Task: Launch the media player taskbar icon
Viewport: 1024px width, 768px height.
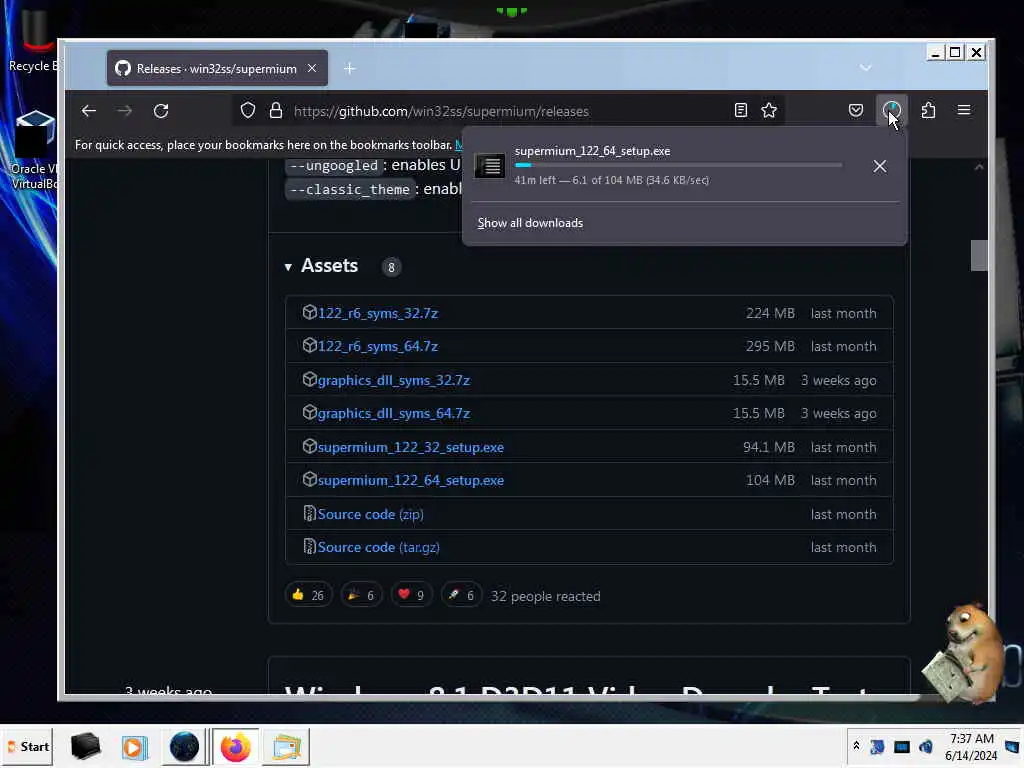Action: tap(135, 747)
